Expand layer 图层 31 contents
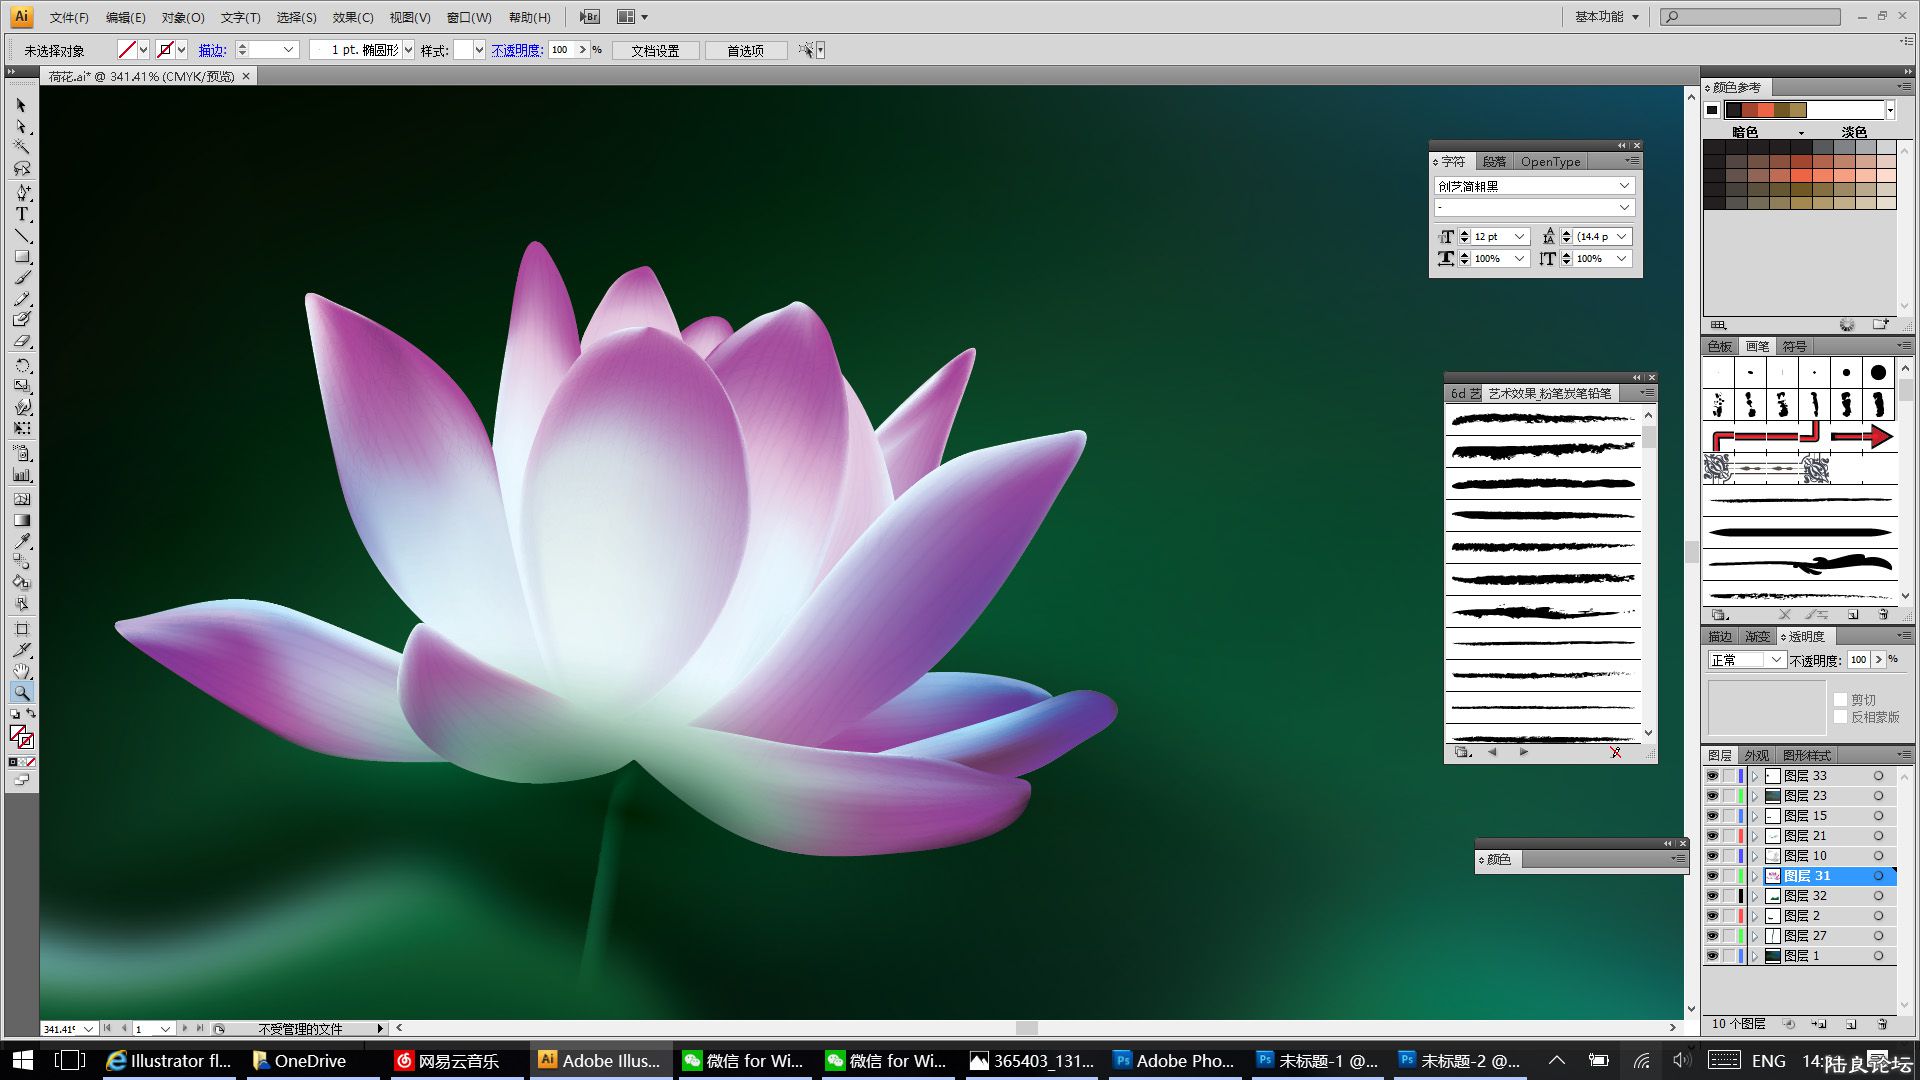The width and height of the screenshot is (1920, 1080). coord(1754,876)
